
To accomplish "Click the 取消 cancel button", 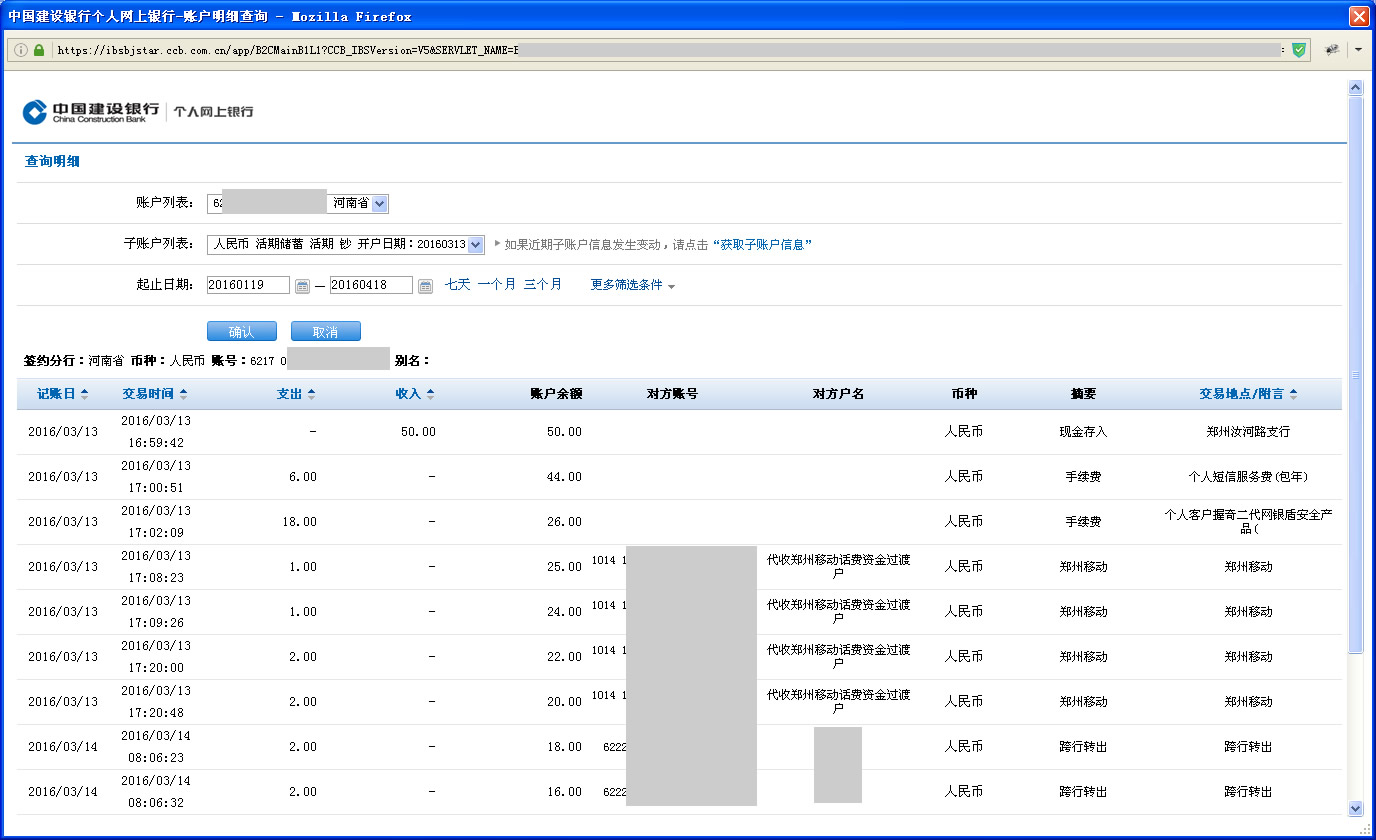I will 326,331.
